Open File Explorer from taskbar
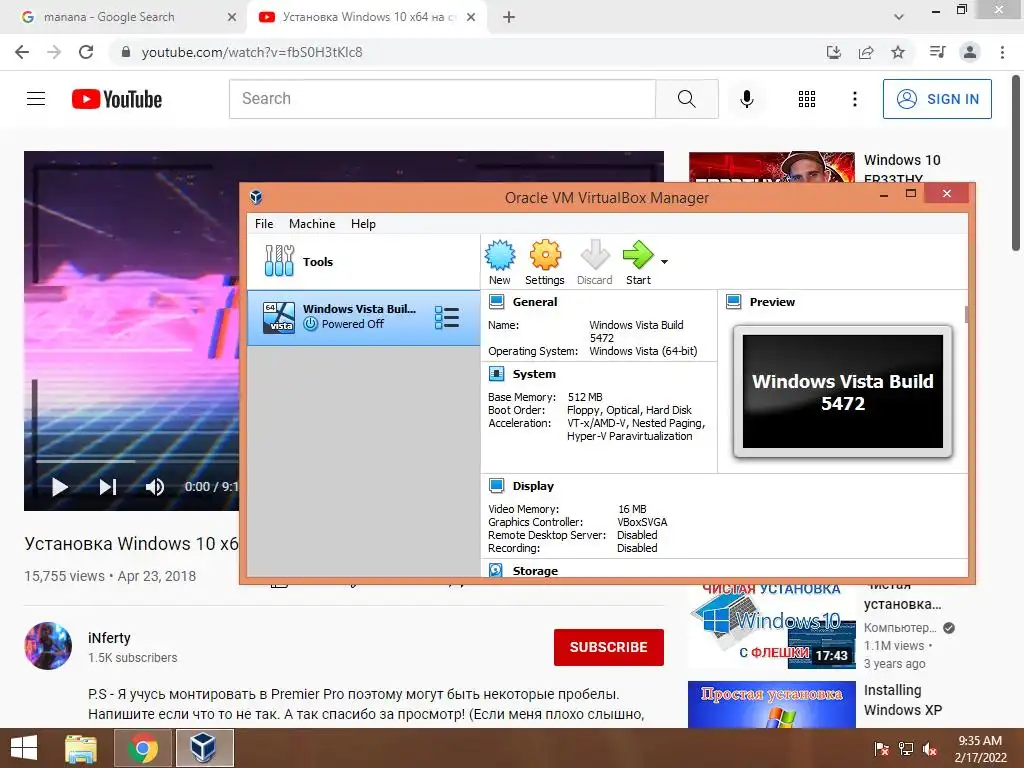Screen dimensions: 1024x768 pyautogui.click(x=81, y=748)
